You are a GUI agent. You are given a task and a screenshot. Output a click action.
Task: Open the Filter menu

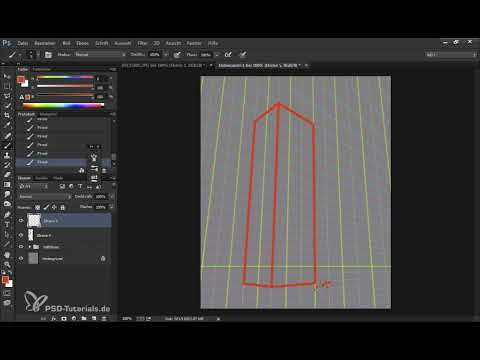(x=142, y=43)
